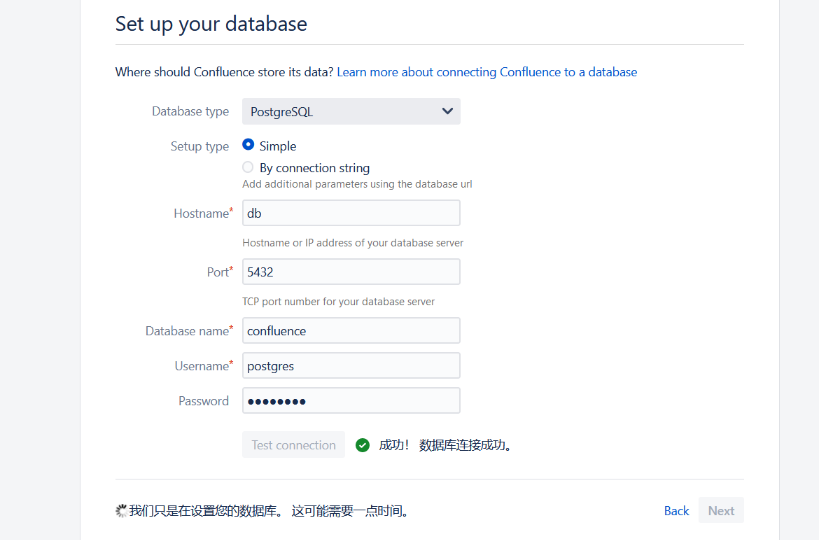Click the green success checkmark icon
Screen dimensions: 819x540
363,445
